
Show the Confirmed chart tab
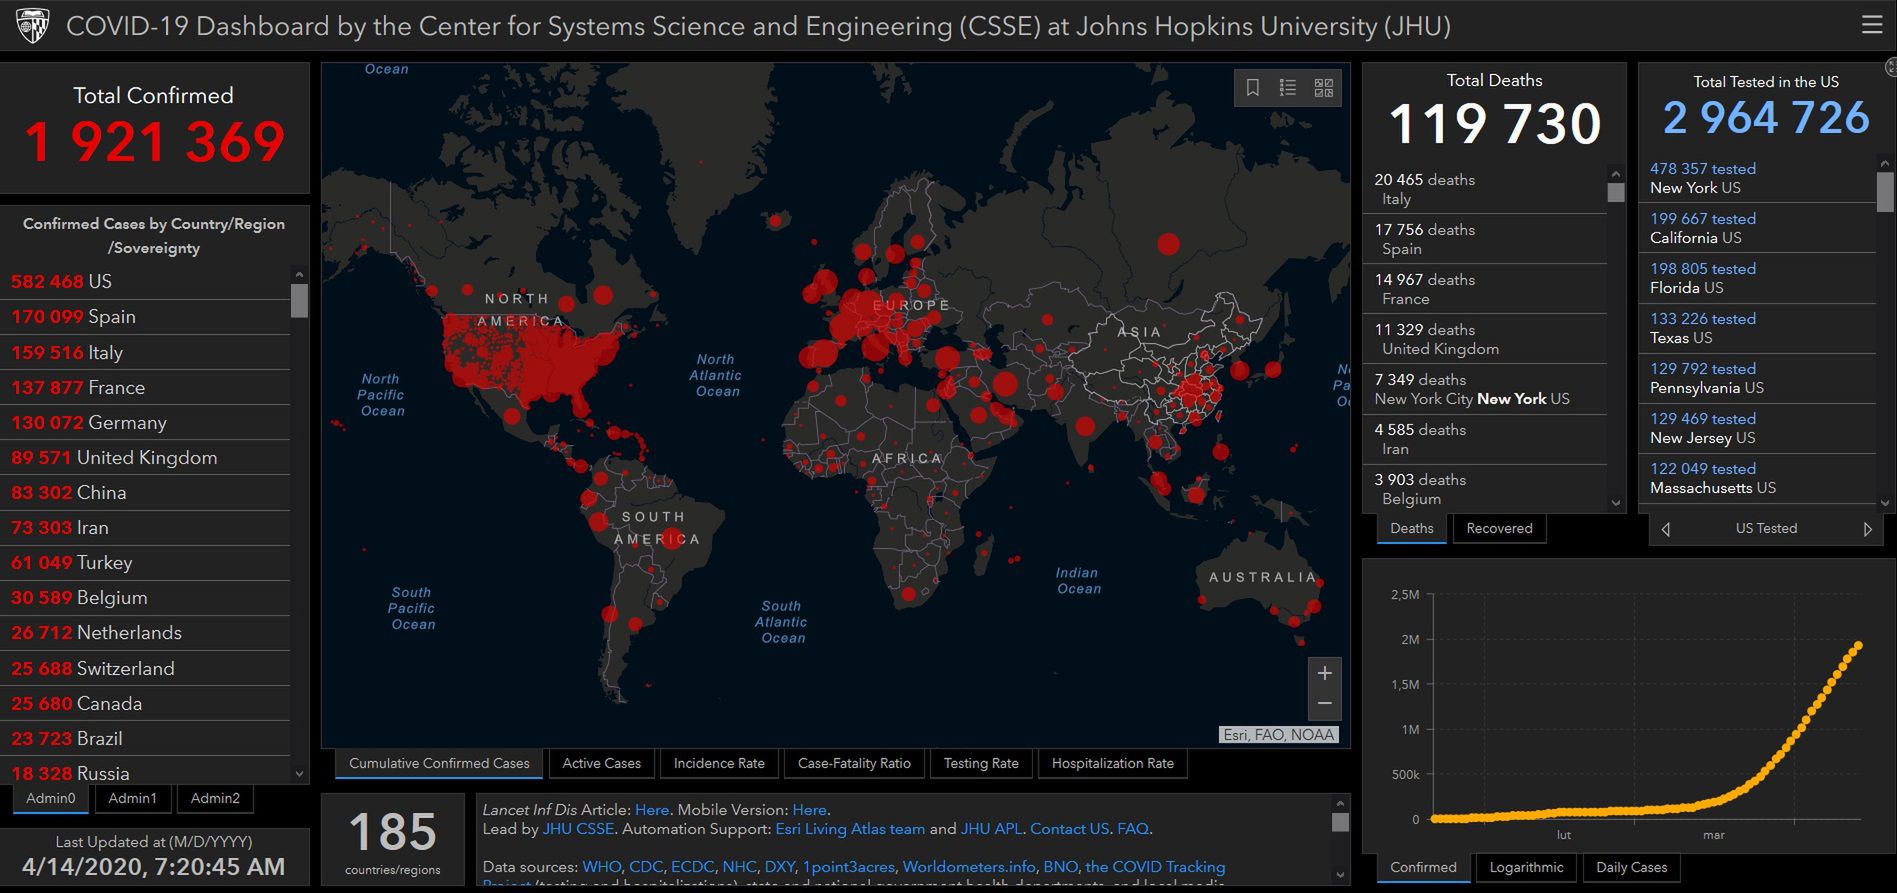(1423, 867)
